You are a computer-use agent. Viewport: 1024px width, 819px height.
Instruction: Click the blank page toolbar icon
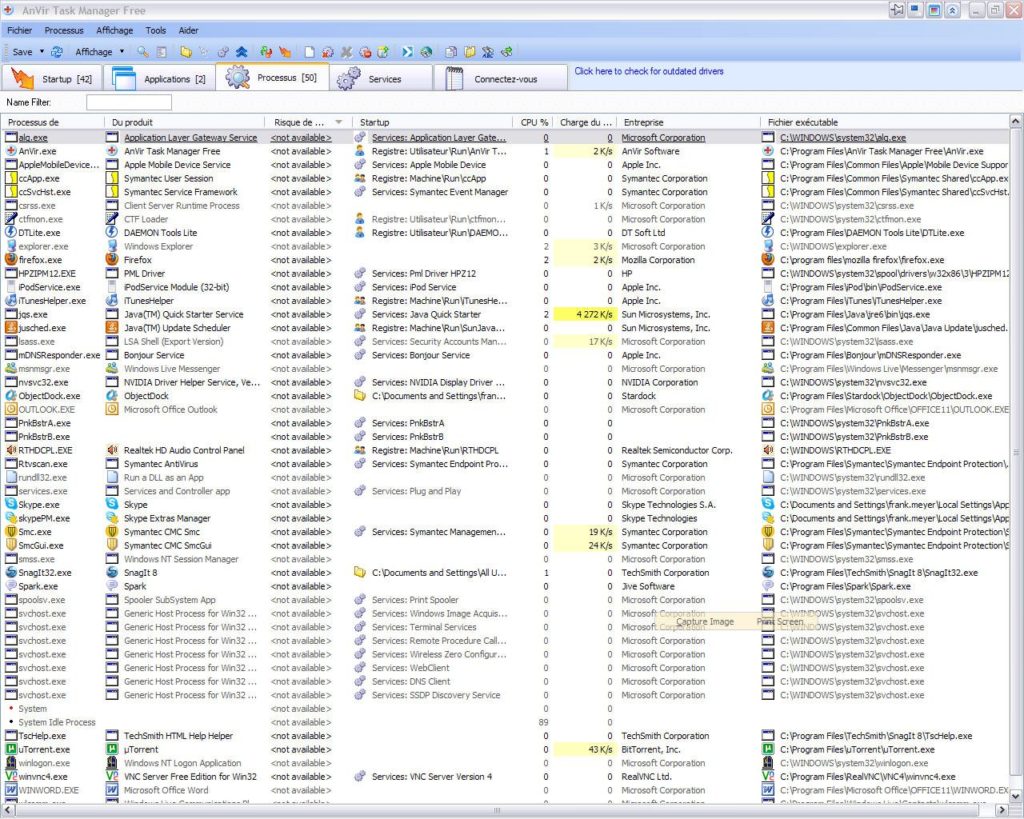tap(310, 52)
